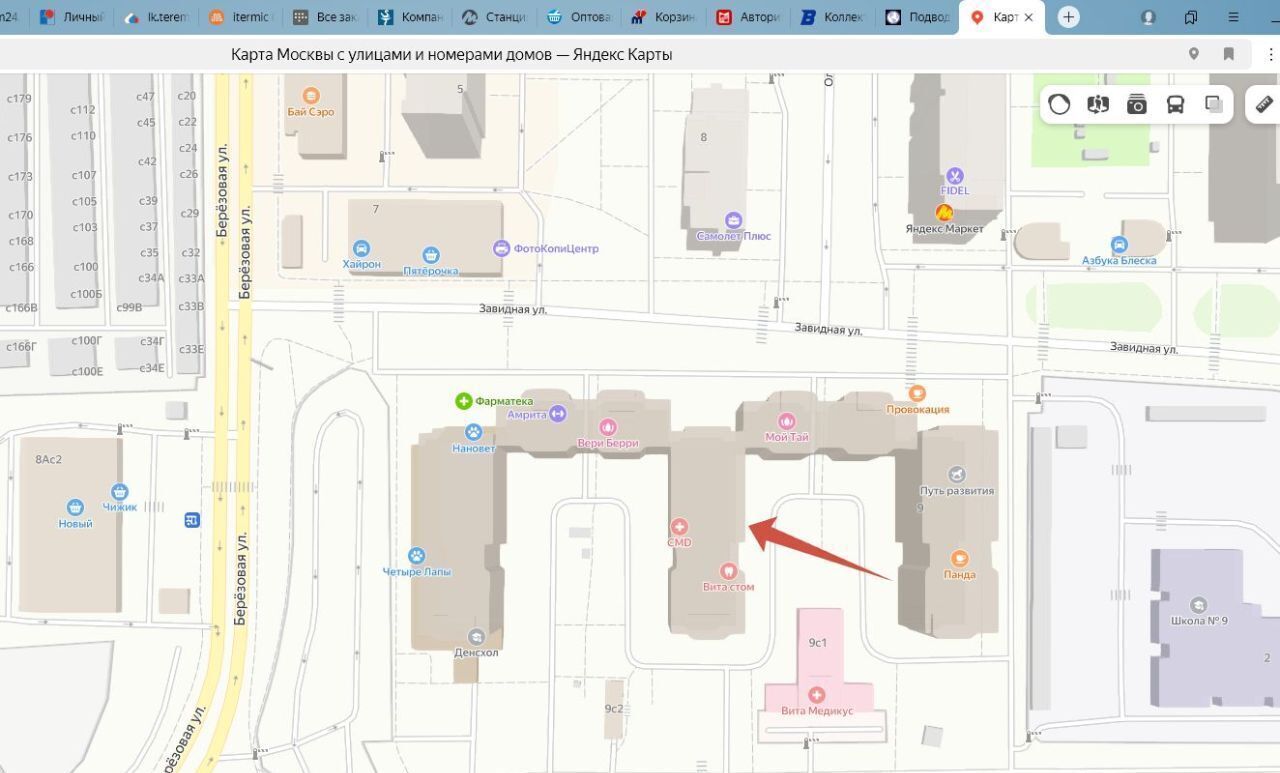Click building label с100Б on map
The width and height of the screenshot is (1280, 773).
[x=87, y=294]
